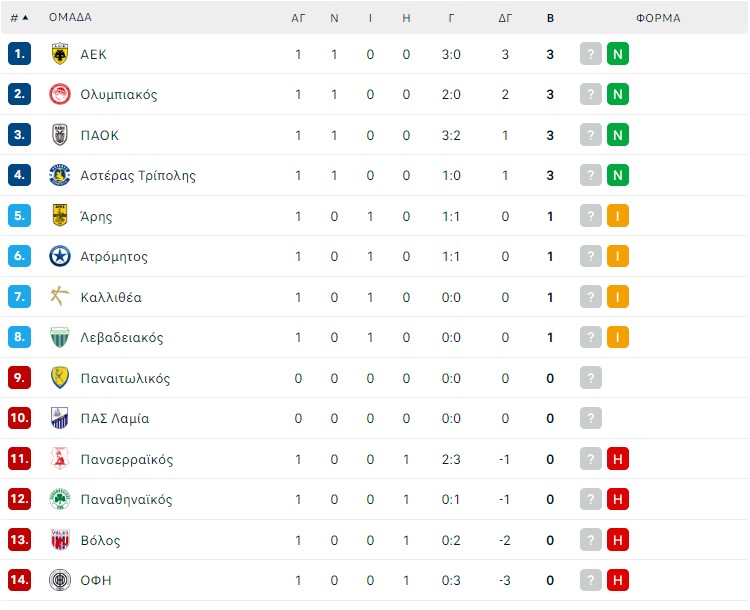Viewport: 750px width, 610px height.
Task: Open the Καλλιθέα team name link
Action: 110,297
